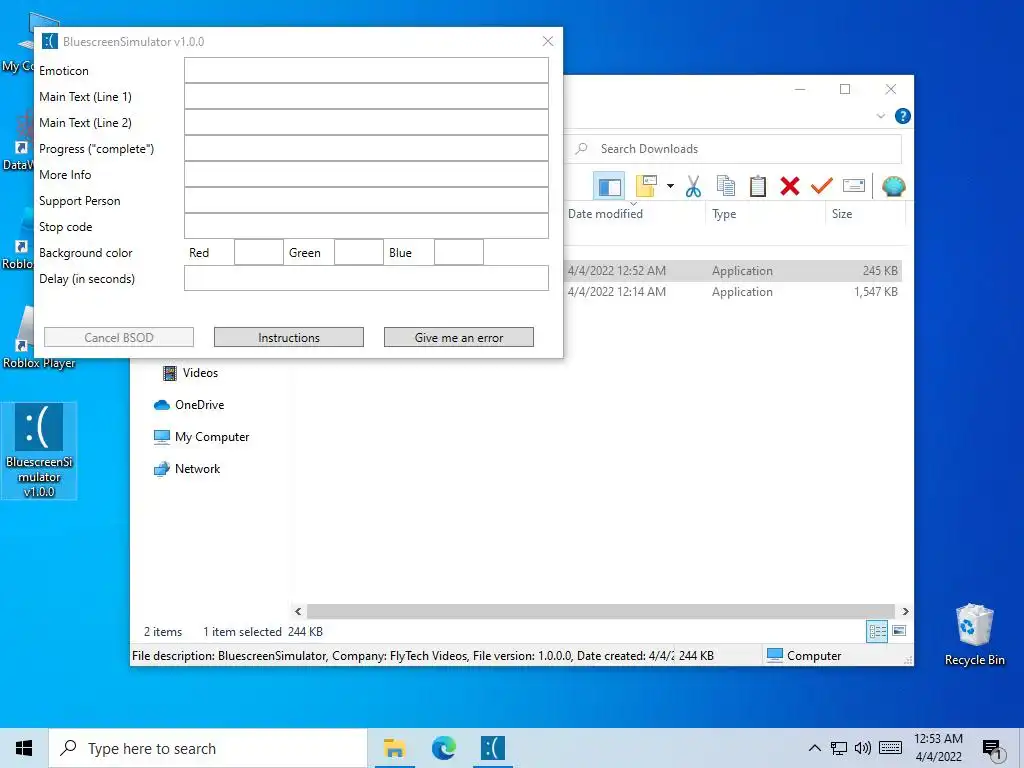Click the navigation pane toggle icon in Explorer toolbar
1024x768 pixels.
(609, 187)
